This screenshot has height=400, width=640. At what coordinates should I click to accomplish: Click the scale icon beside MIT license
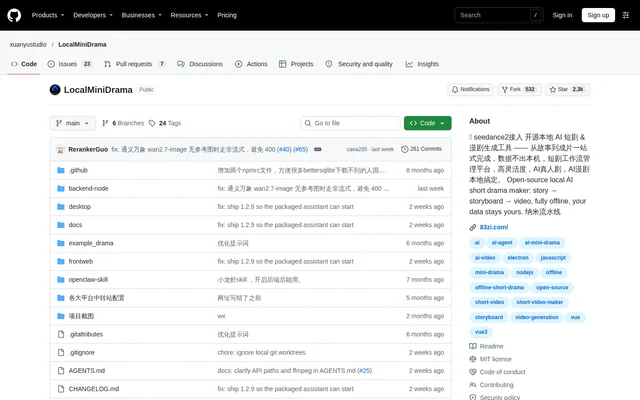click(473, 359)
